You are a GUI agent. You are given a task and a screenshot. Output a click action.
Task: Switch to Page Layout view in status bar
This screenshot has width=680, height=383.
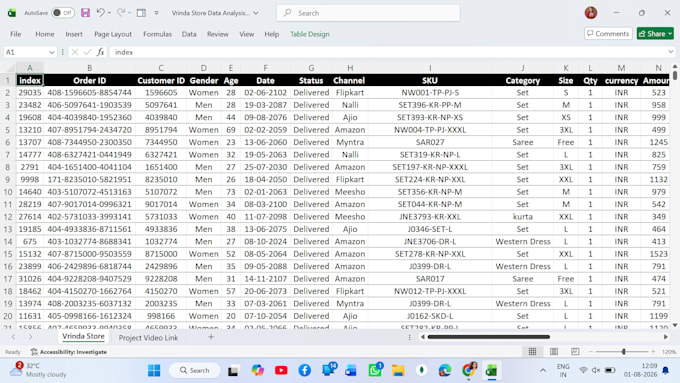554,351
